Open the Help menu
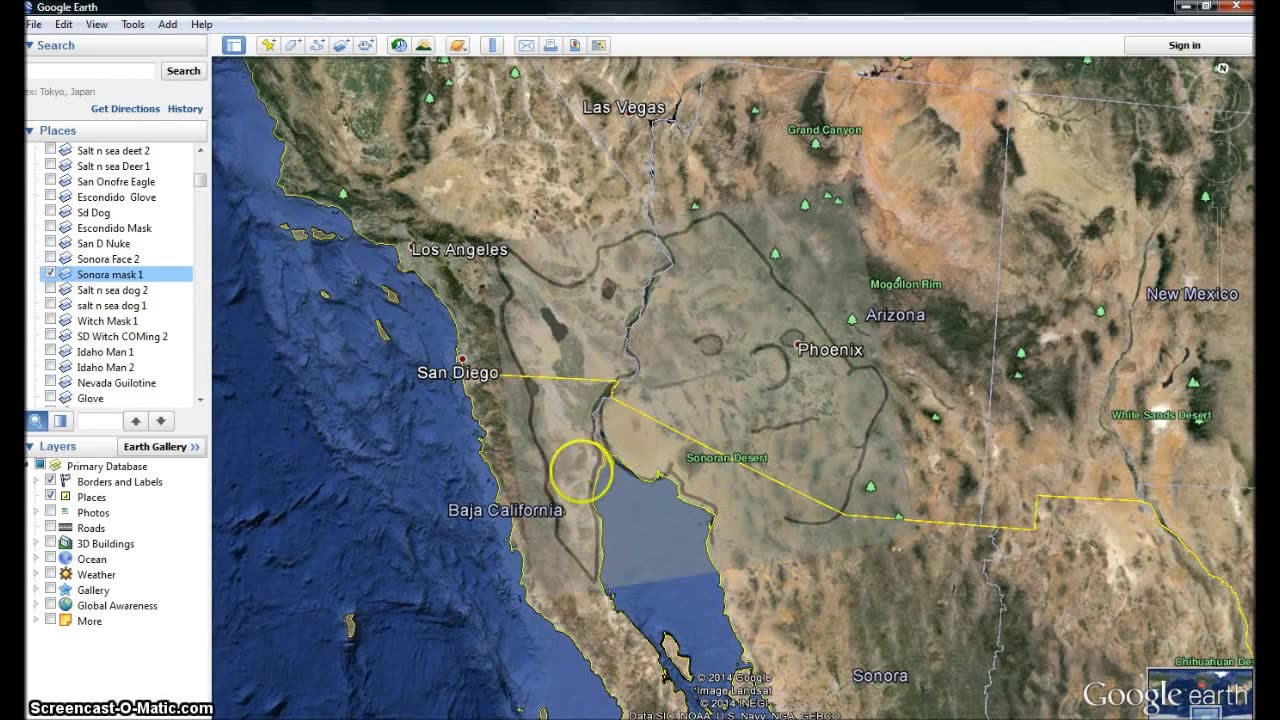Viewport: 1280px width, 720px height. click(x=201, y=24)
